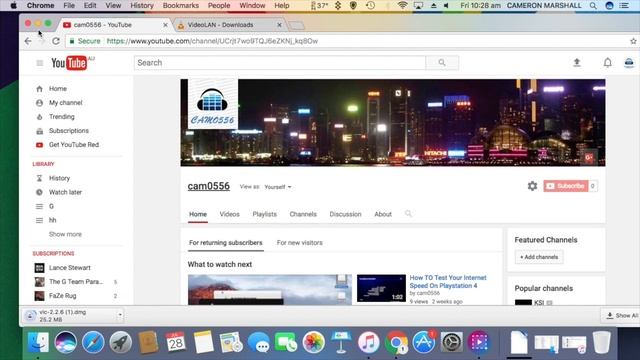Screen dimensions: 640x360
Task: Open the 1:02 video thumbnail
Action: pyautogui.click(x=381, y=288)
